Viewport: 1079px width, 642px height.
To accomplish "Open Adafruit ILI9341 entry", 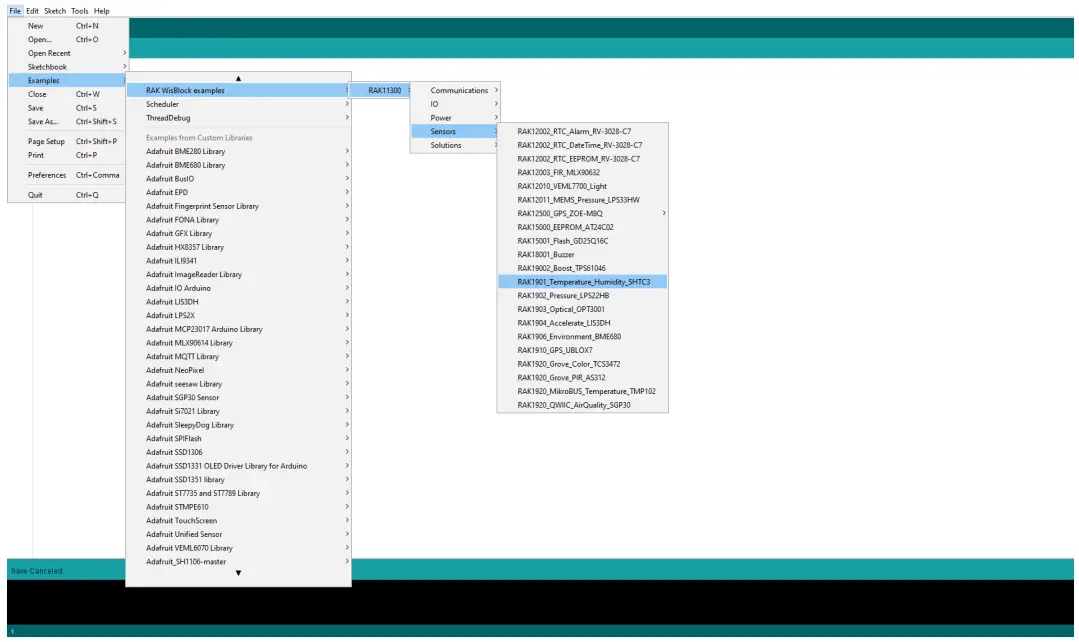I will pyautogui.click(x=238, y=261).
